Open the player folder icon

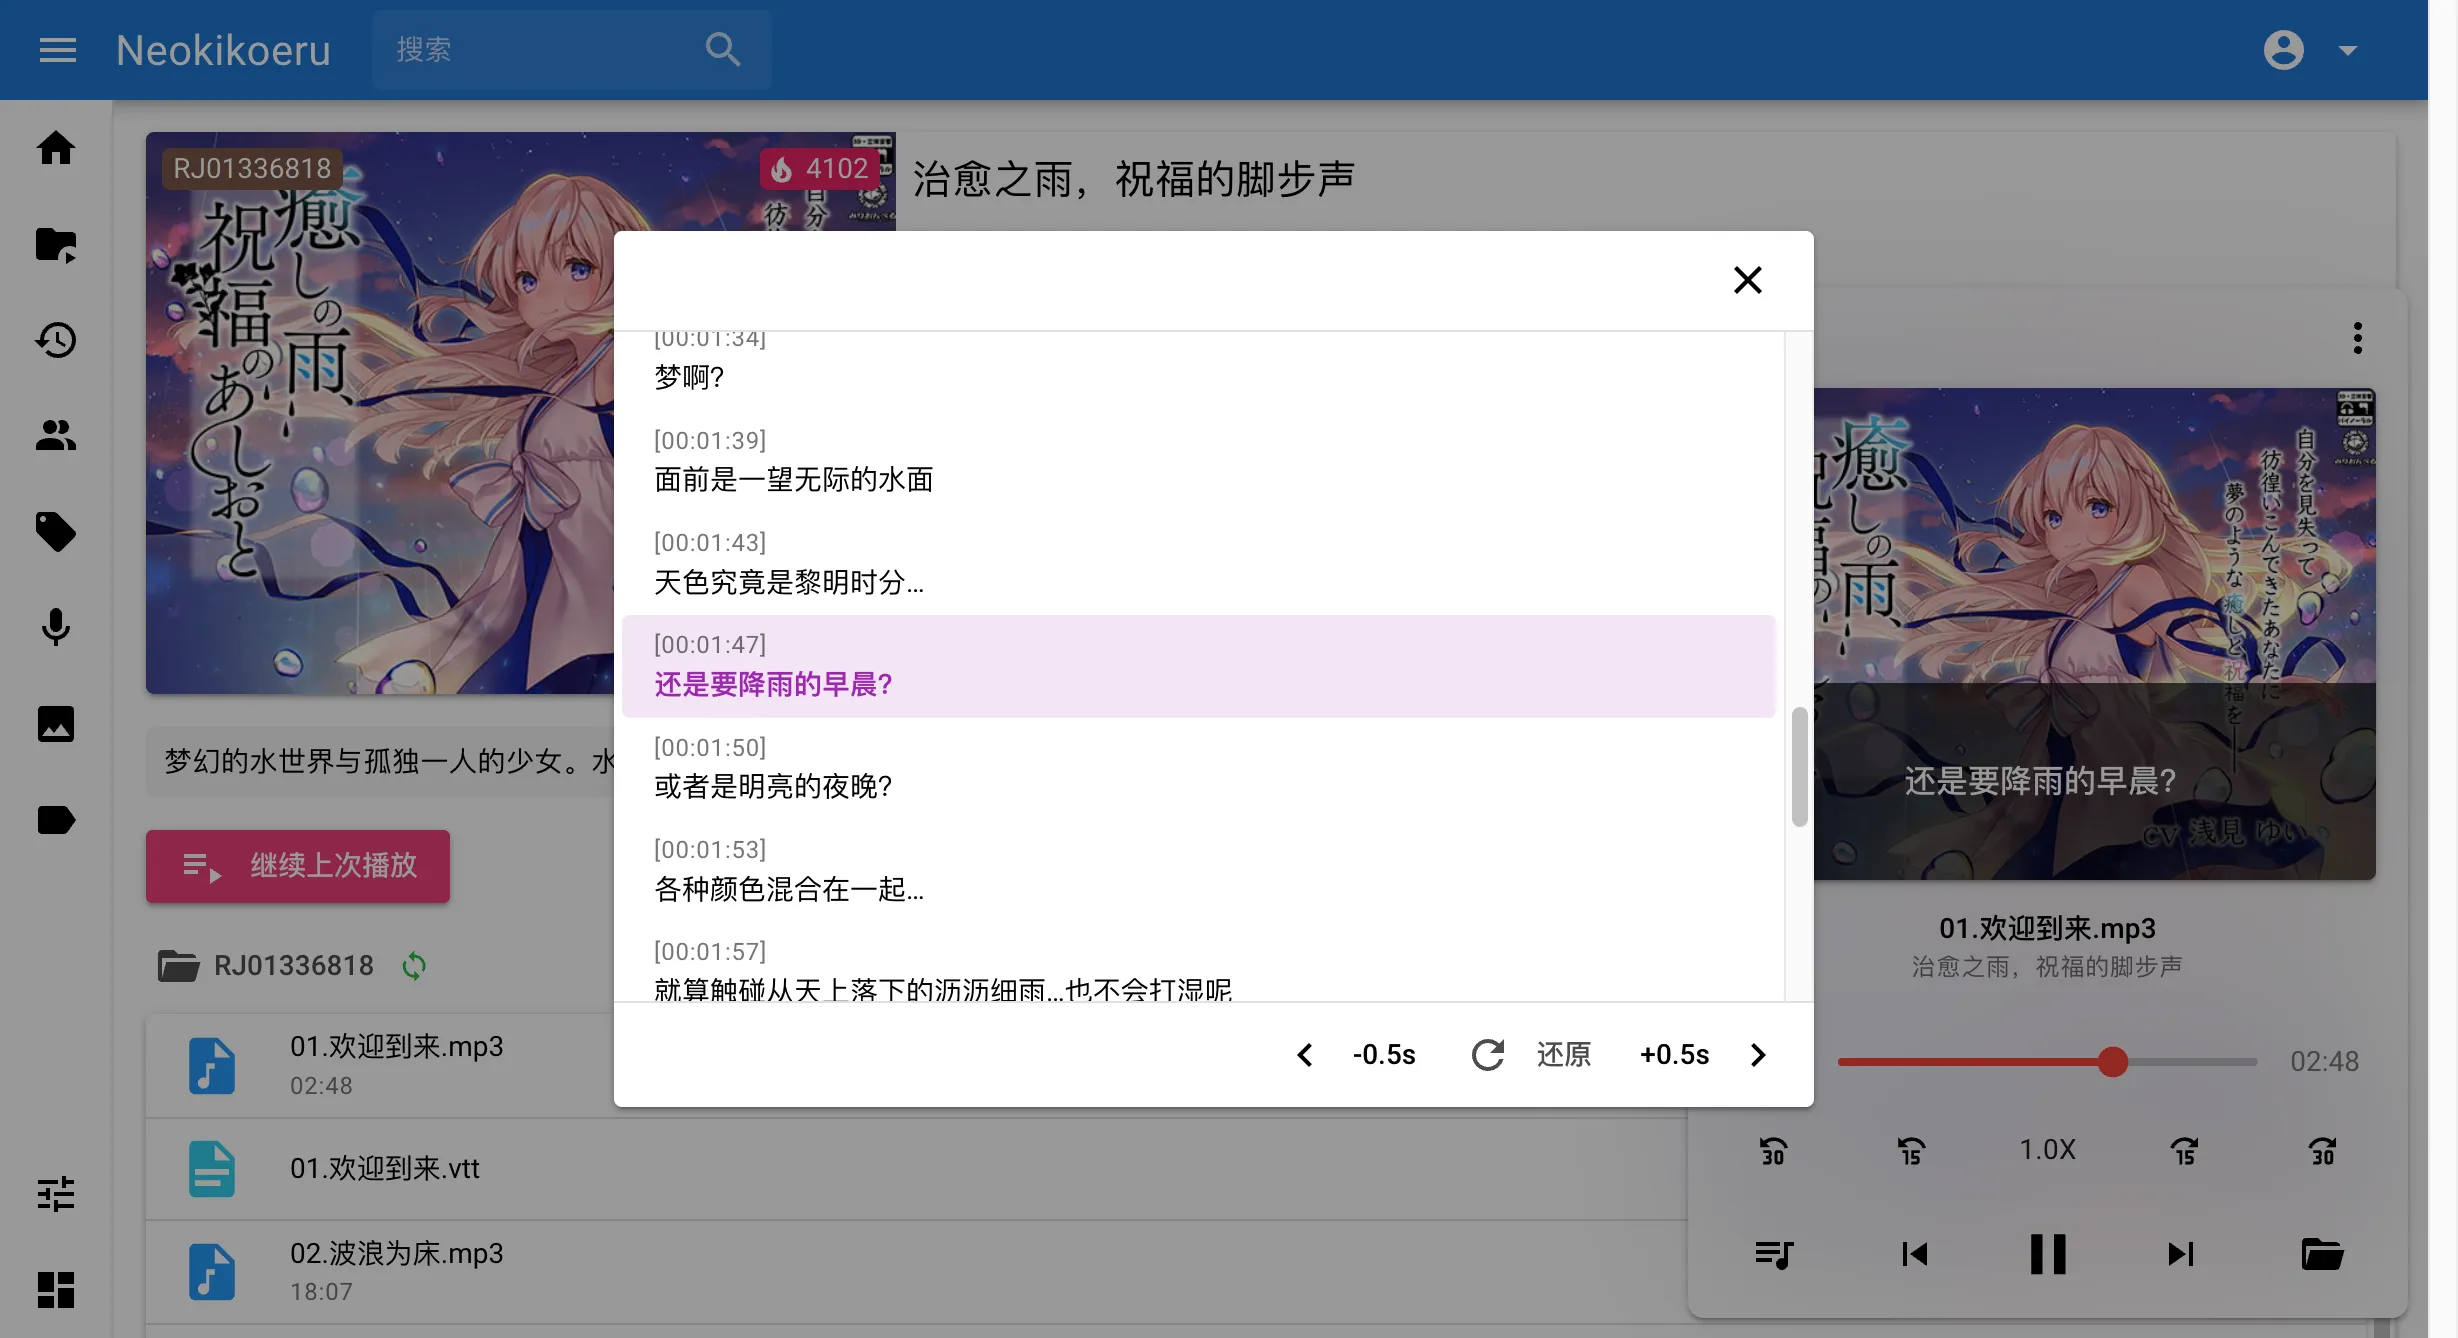point(2322,1254)
